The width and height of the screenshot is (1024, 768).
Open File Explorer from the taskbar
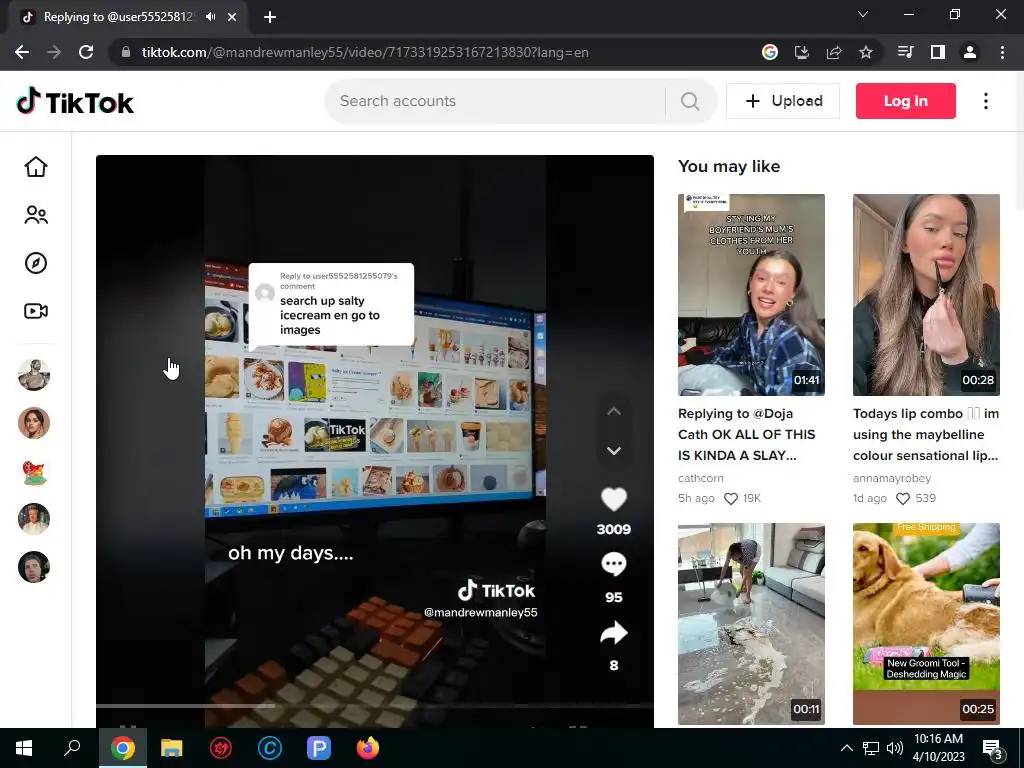pyautogui.click(x=172, y=748)
